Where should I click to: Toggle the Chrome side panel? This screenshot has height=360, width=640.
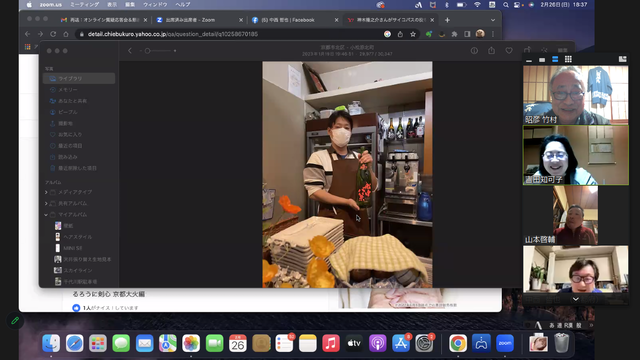tap(467, 34)
